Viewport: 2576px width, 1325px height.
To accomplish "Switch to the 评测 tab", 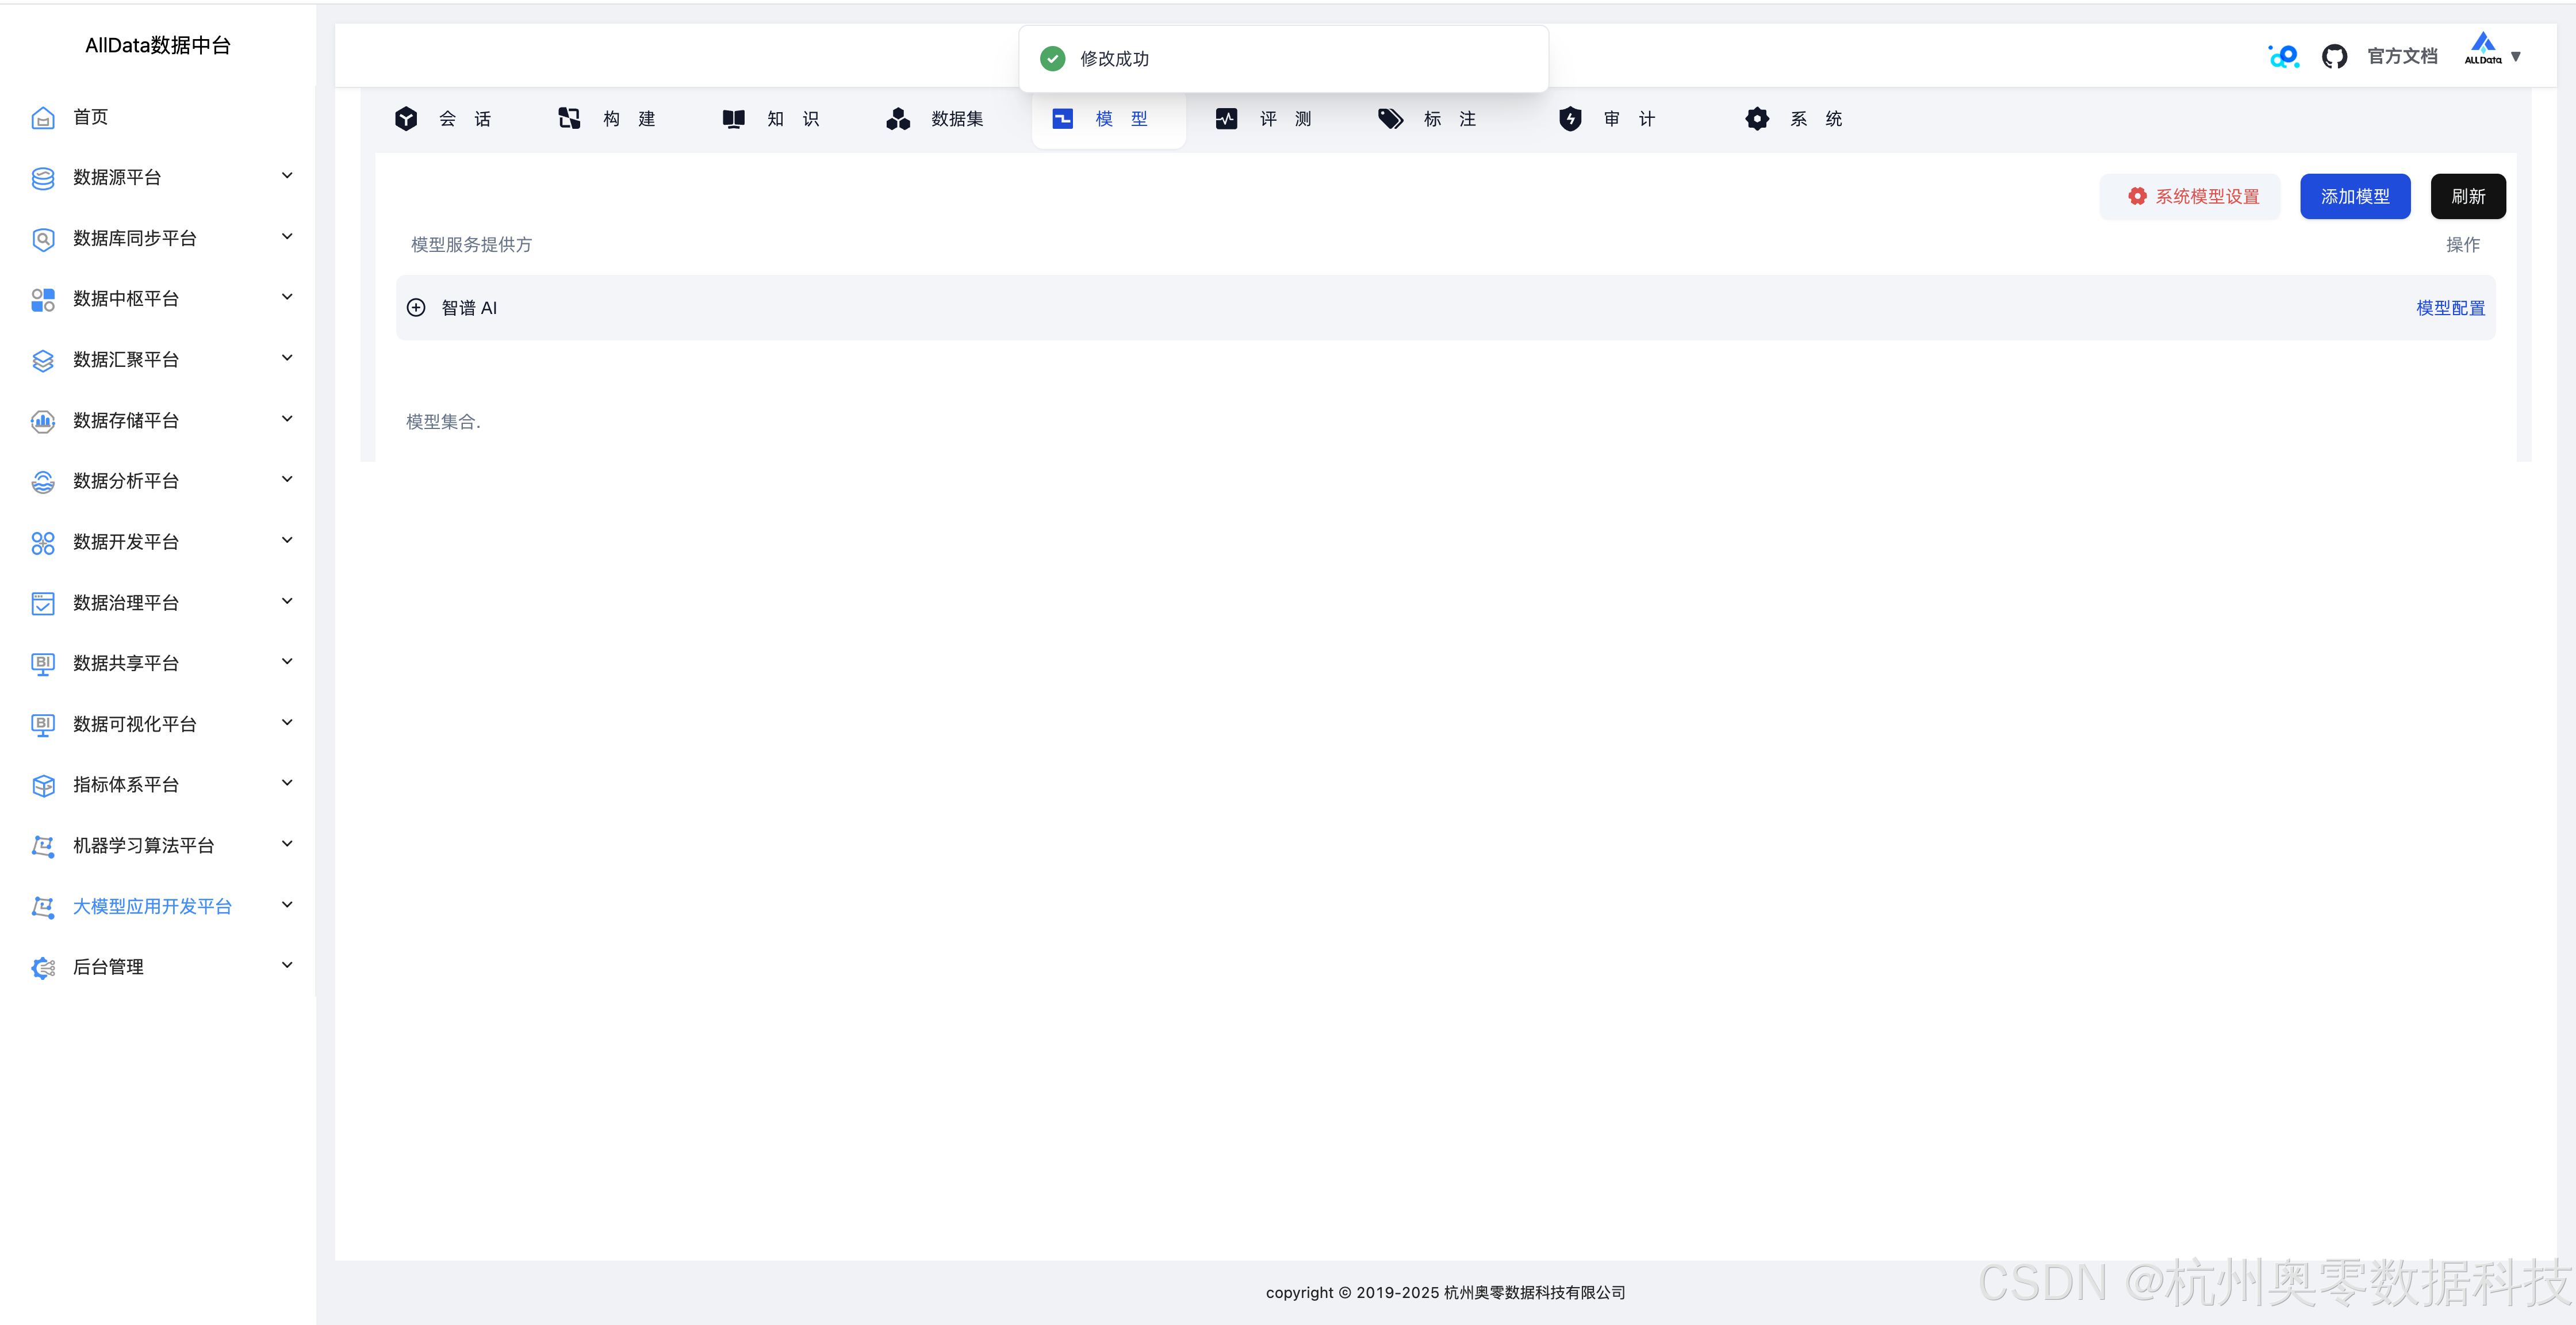I will (1264, 119).
